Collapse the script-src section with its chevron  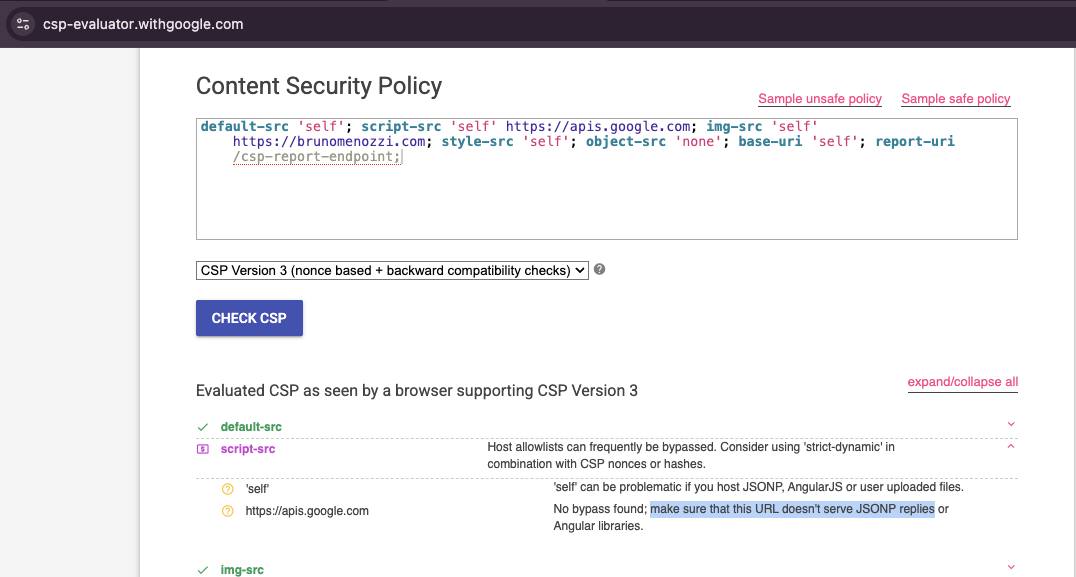(x=1011, y=447)
